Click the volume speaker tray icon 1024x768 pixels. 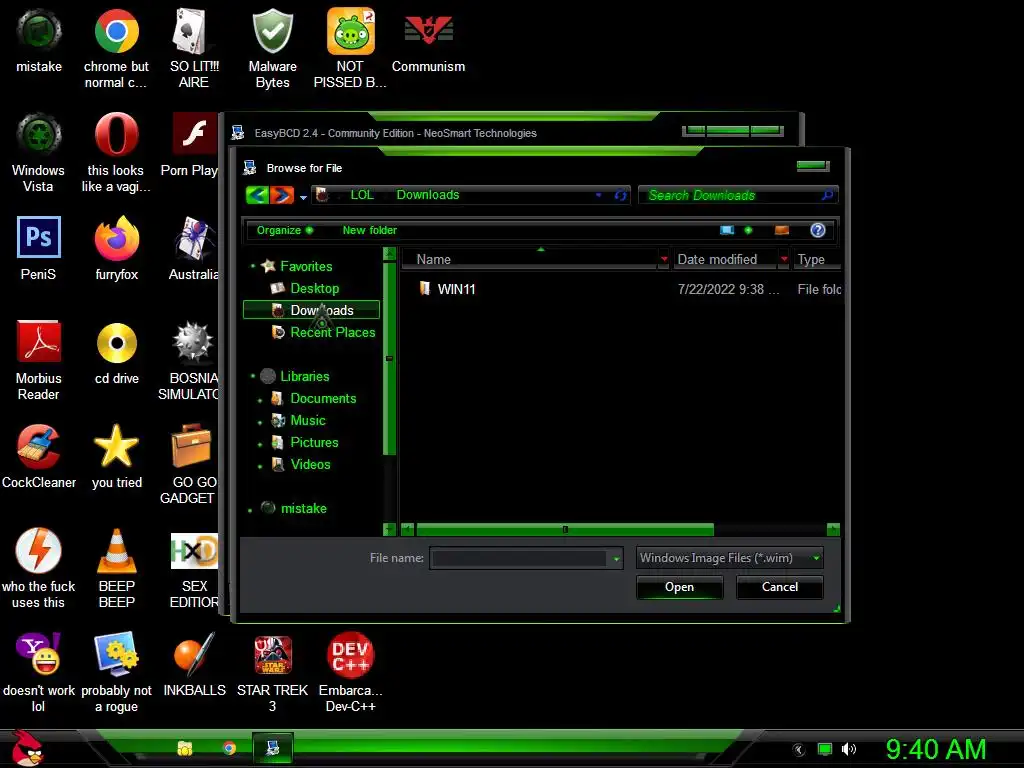(848, 749)
